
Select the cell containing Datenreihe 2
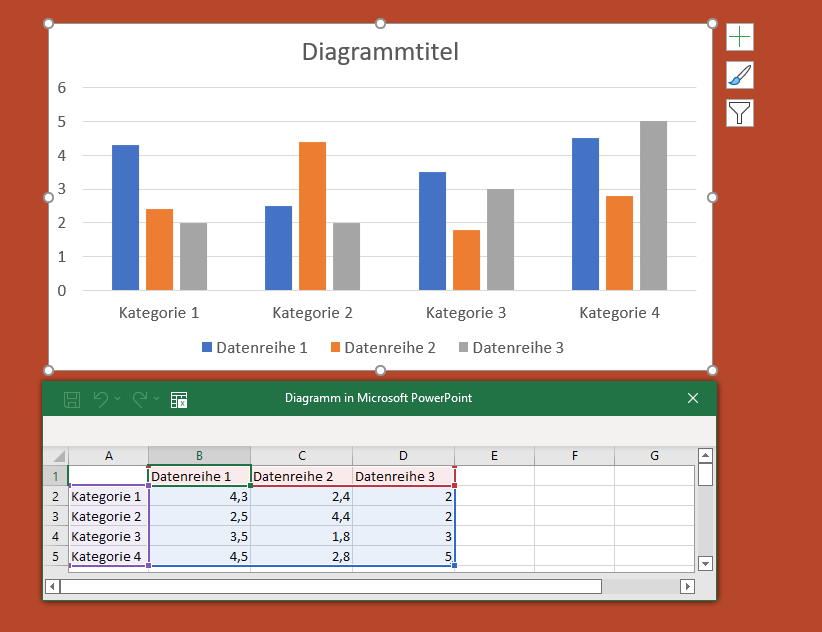coord(301,476)
